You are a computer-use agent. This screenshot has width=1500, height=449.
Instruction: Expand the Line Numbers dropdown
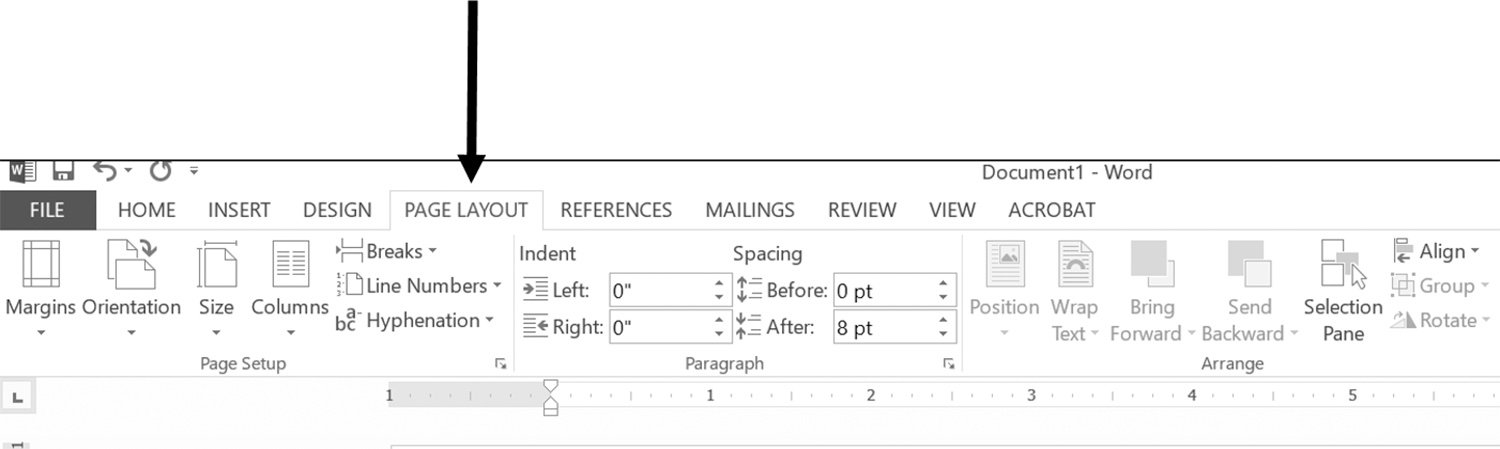419,286
